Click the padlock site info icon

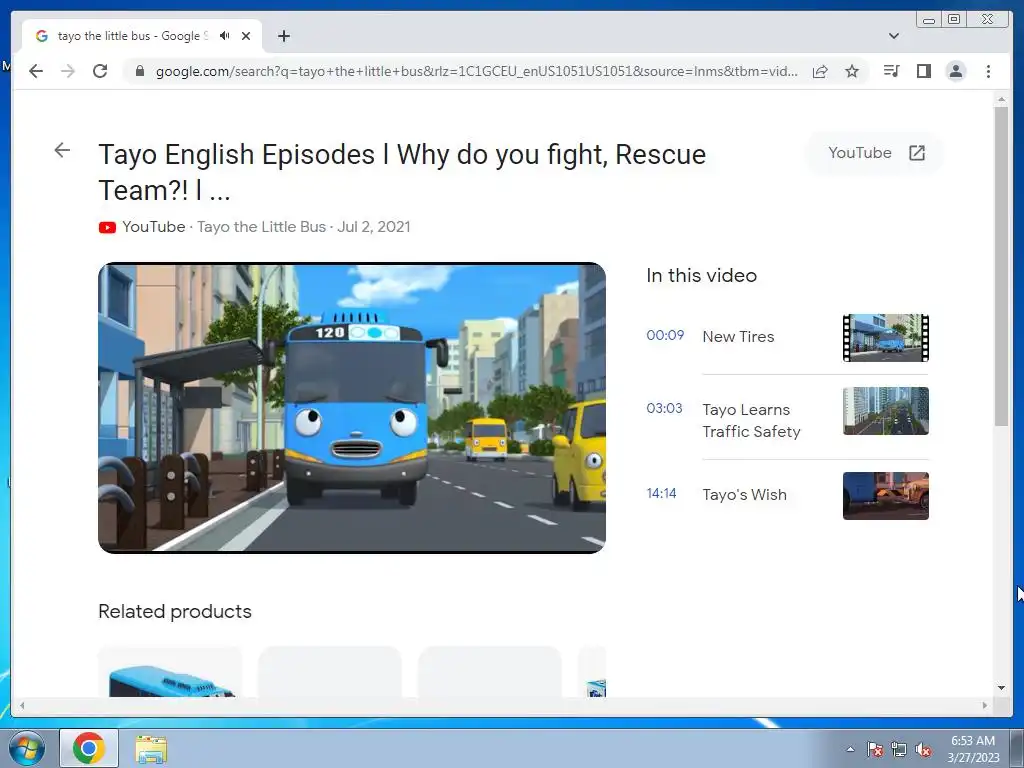(139, 71)
